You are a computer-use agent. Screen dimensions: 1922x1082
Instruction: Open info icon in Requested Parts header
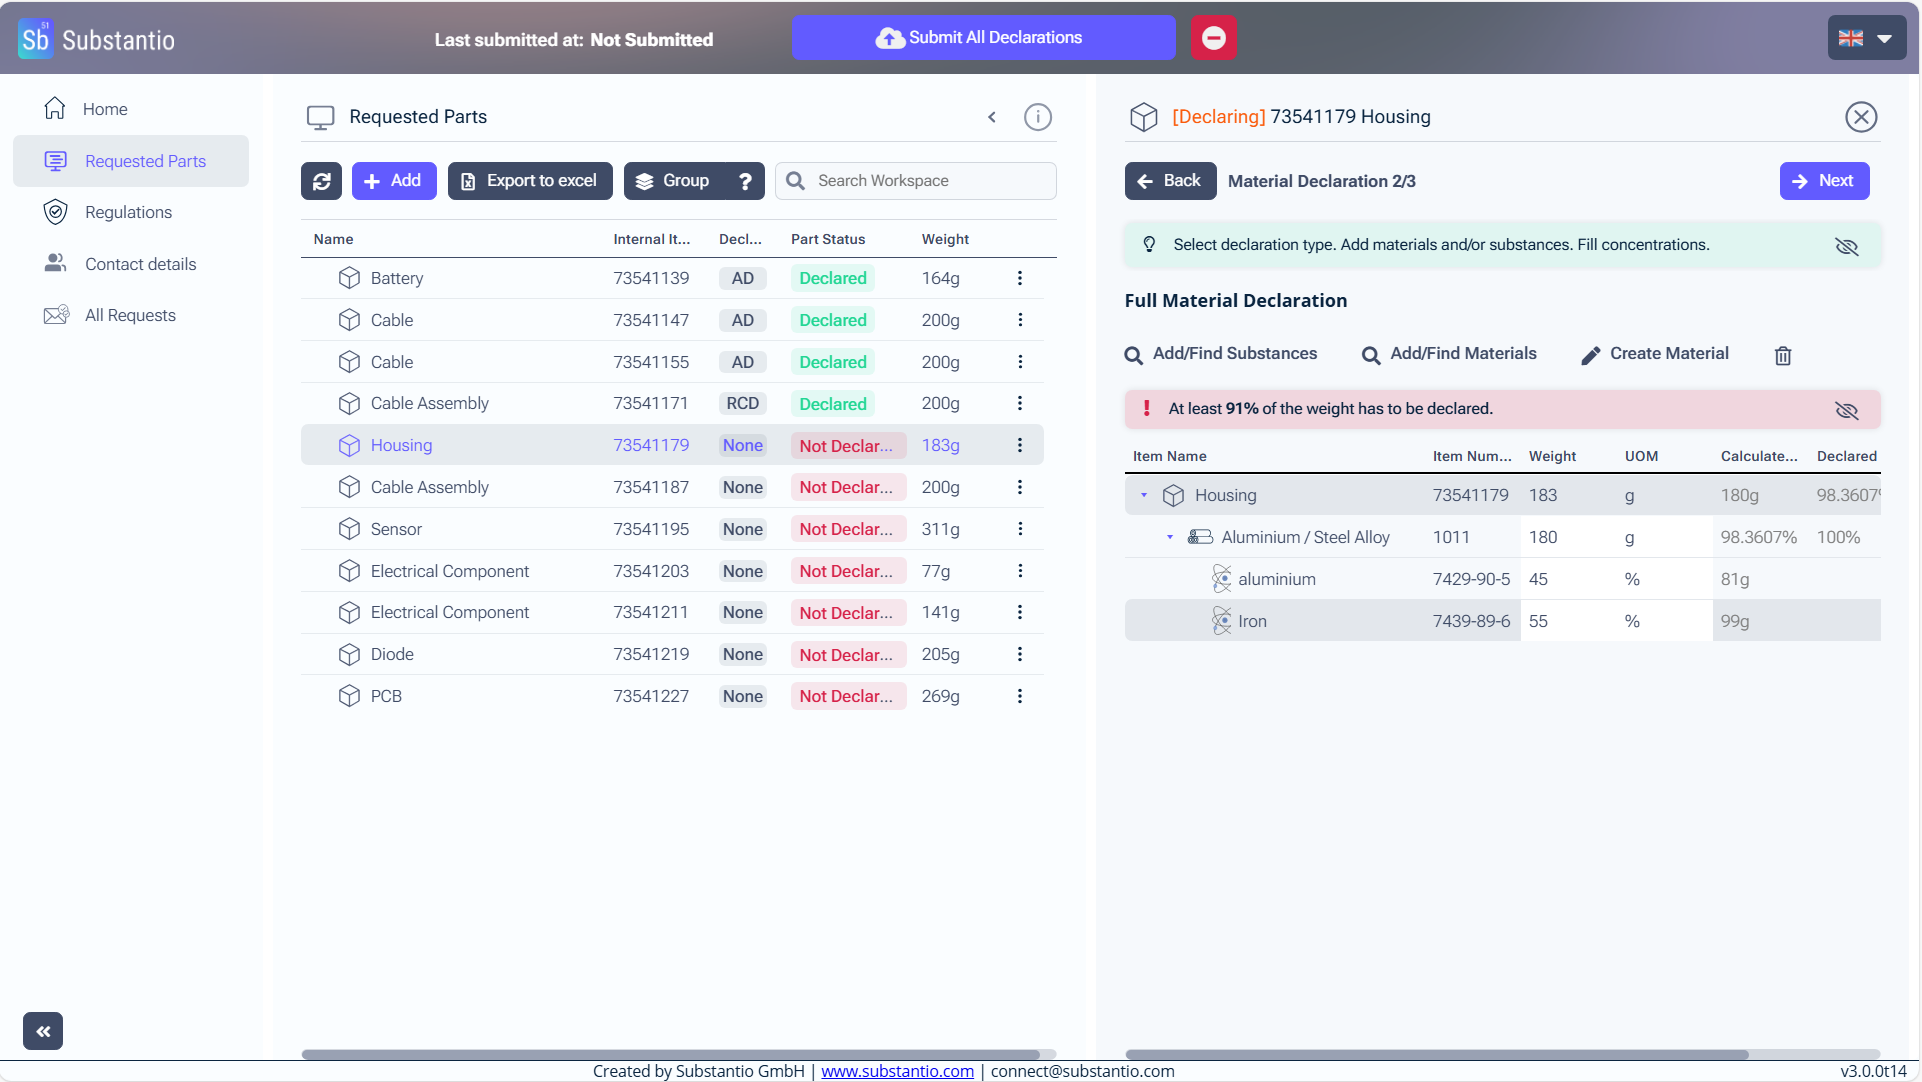pyautogui.click(x=1037, y=117)
